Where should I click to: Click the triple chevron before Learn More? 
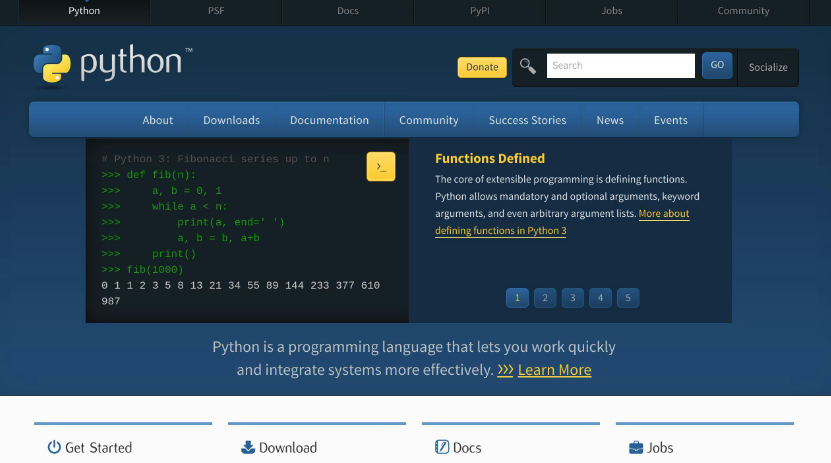coord(505,370)
